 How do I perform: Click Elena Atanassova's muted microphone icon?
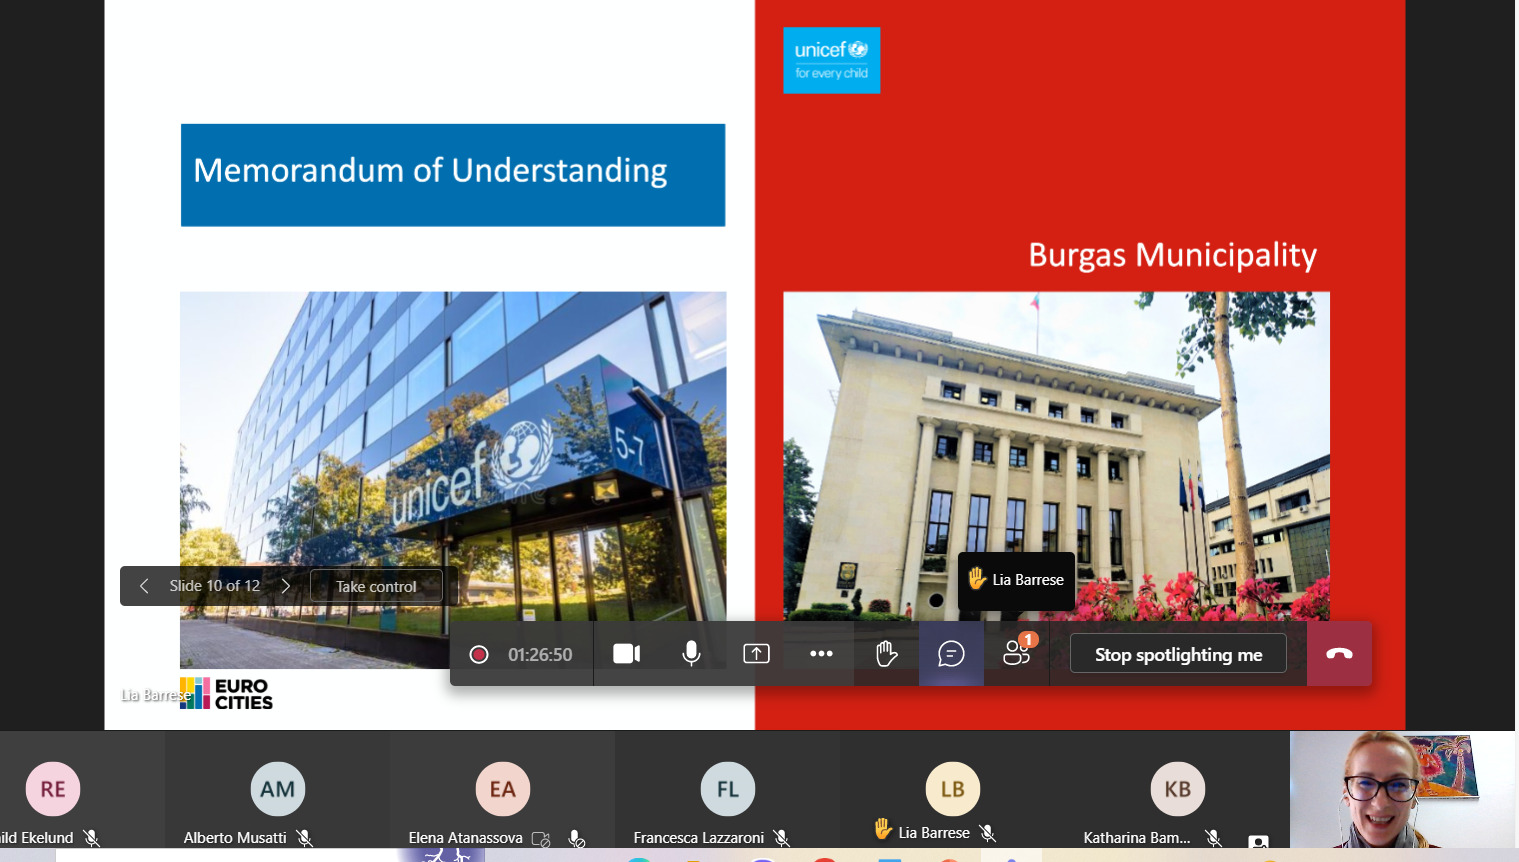pyautogui.click(x=576, y=838)
